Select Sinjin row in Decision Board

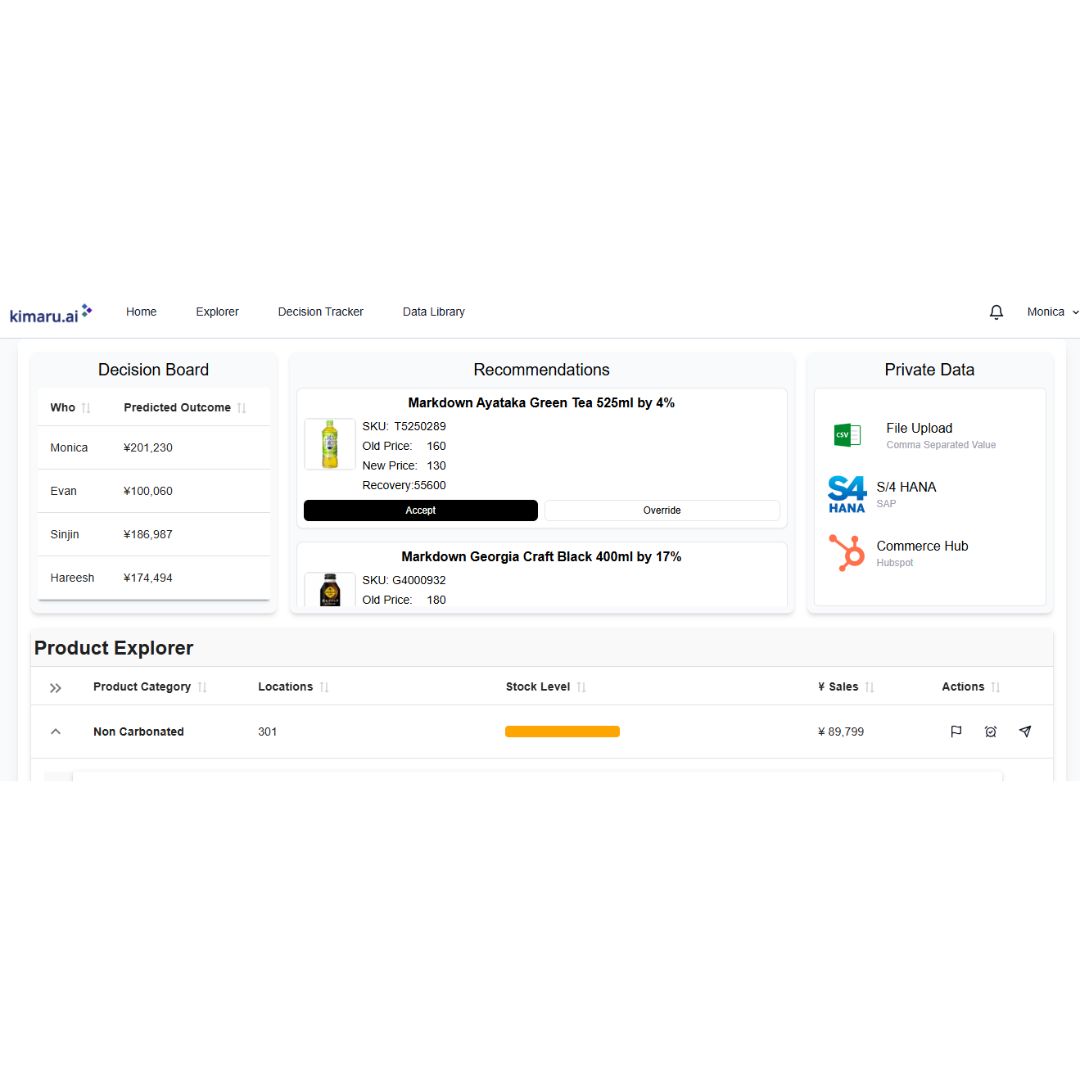pyautogui.click(x=154, y=534)
